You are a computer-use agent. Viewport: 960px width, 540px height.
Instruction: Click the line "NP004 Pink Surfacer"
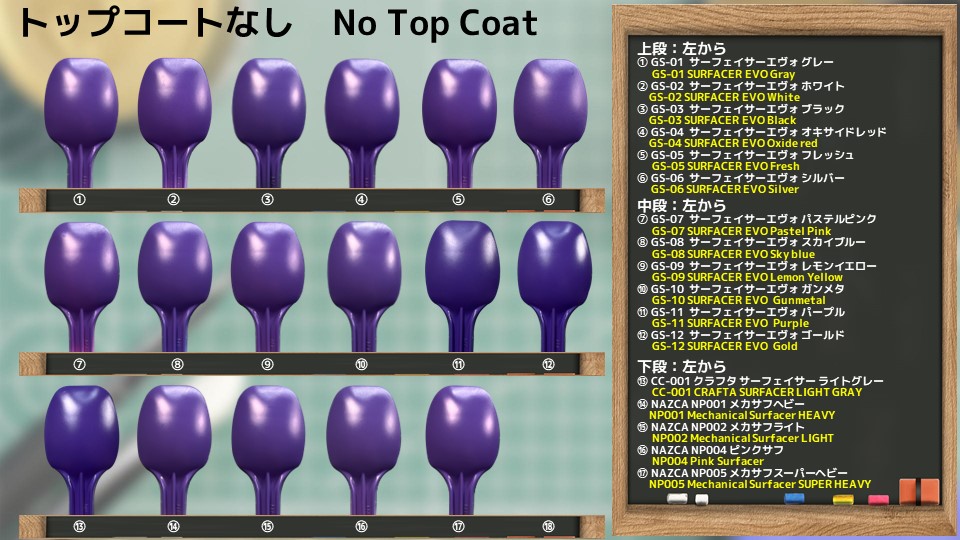[708, 461]
